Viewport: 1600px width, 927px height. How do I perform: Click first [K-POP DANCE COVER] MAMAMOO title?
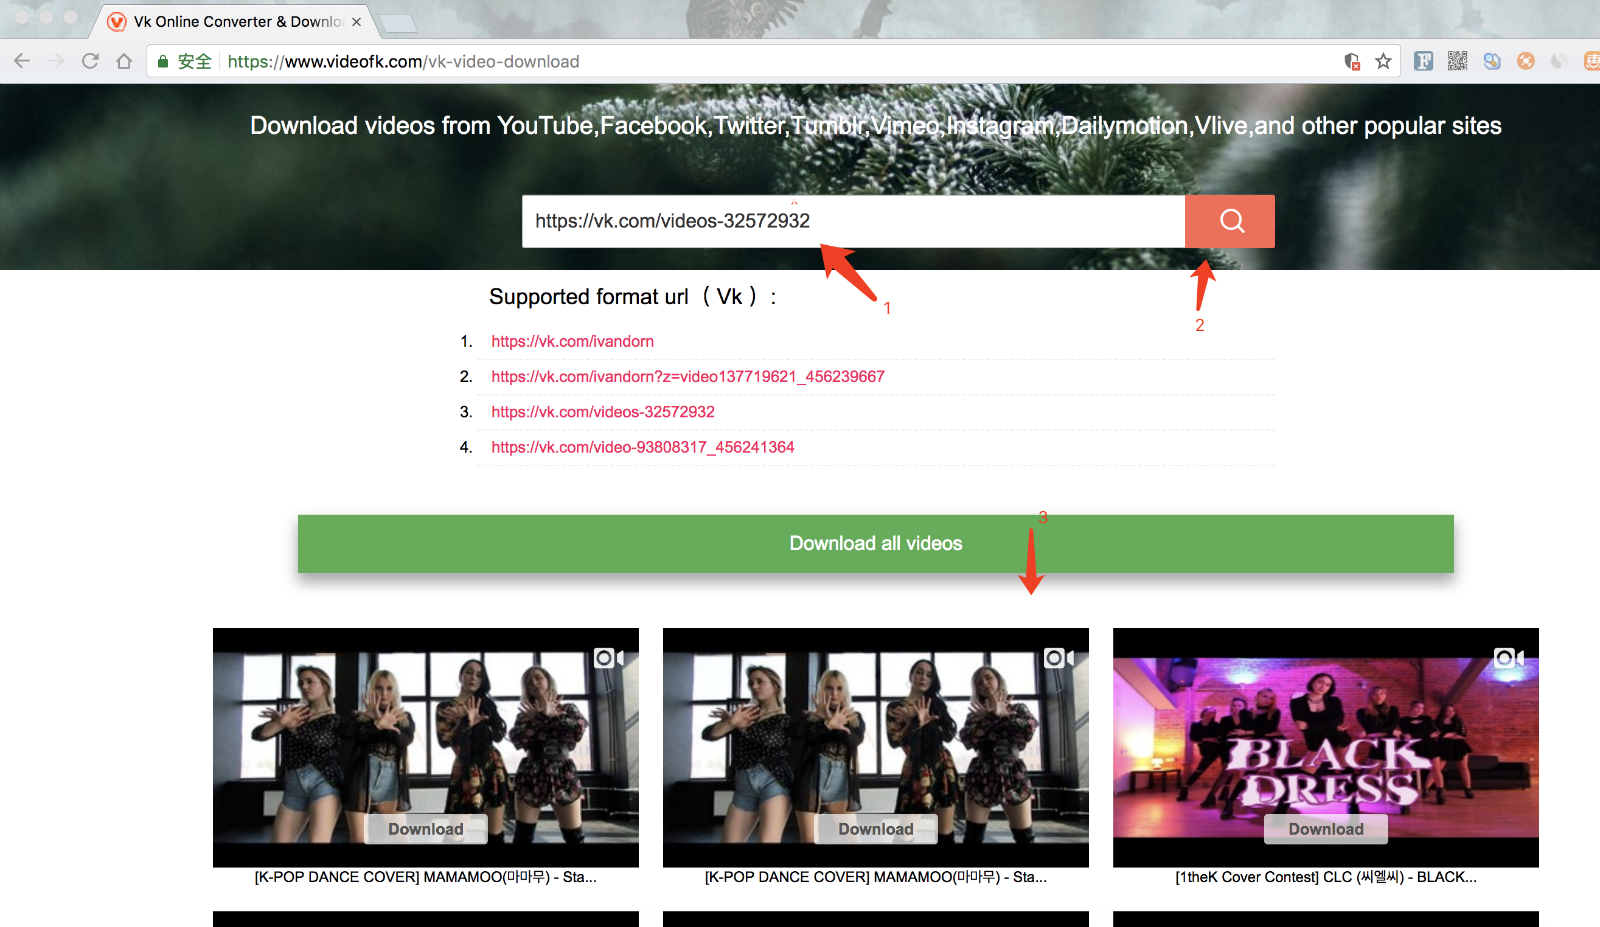(x=426, y=877)
